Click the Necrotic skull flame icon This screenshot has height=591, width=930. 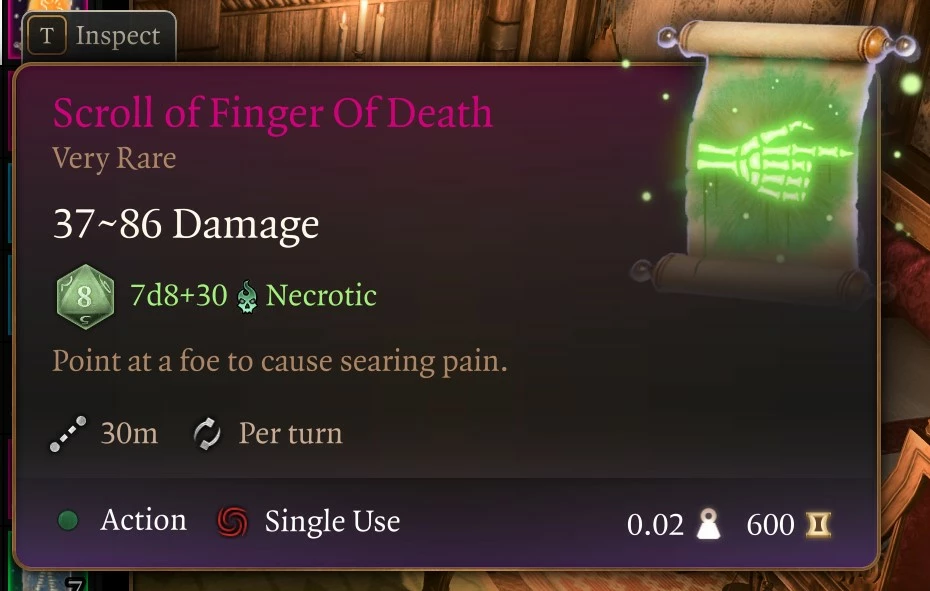(247, 296)
